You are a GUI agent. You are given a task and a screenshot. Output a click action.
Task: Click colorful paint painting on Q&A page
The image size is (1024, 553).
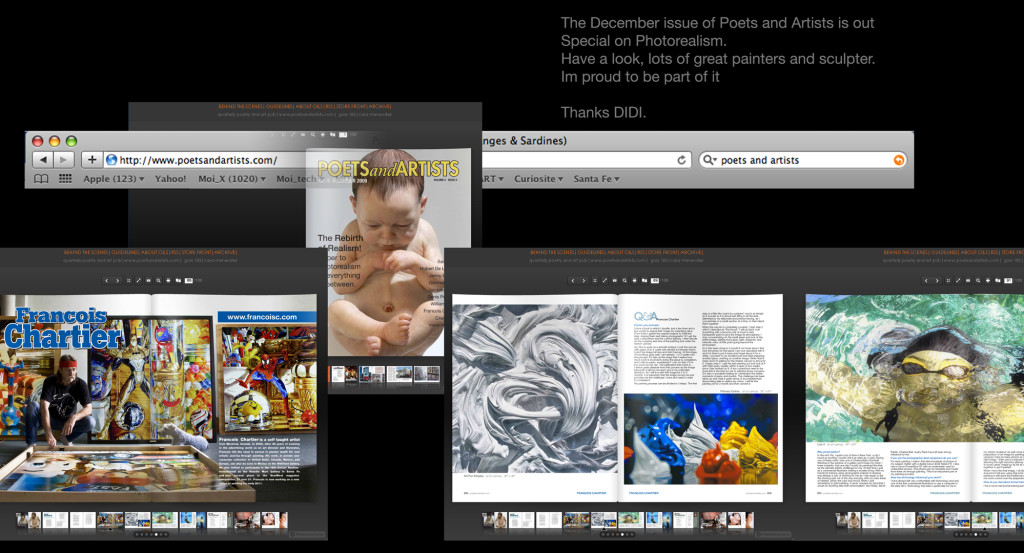point(701,439)
